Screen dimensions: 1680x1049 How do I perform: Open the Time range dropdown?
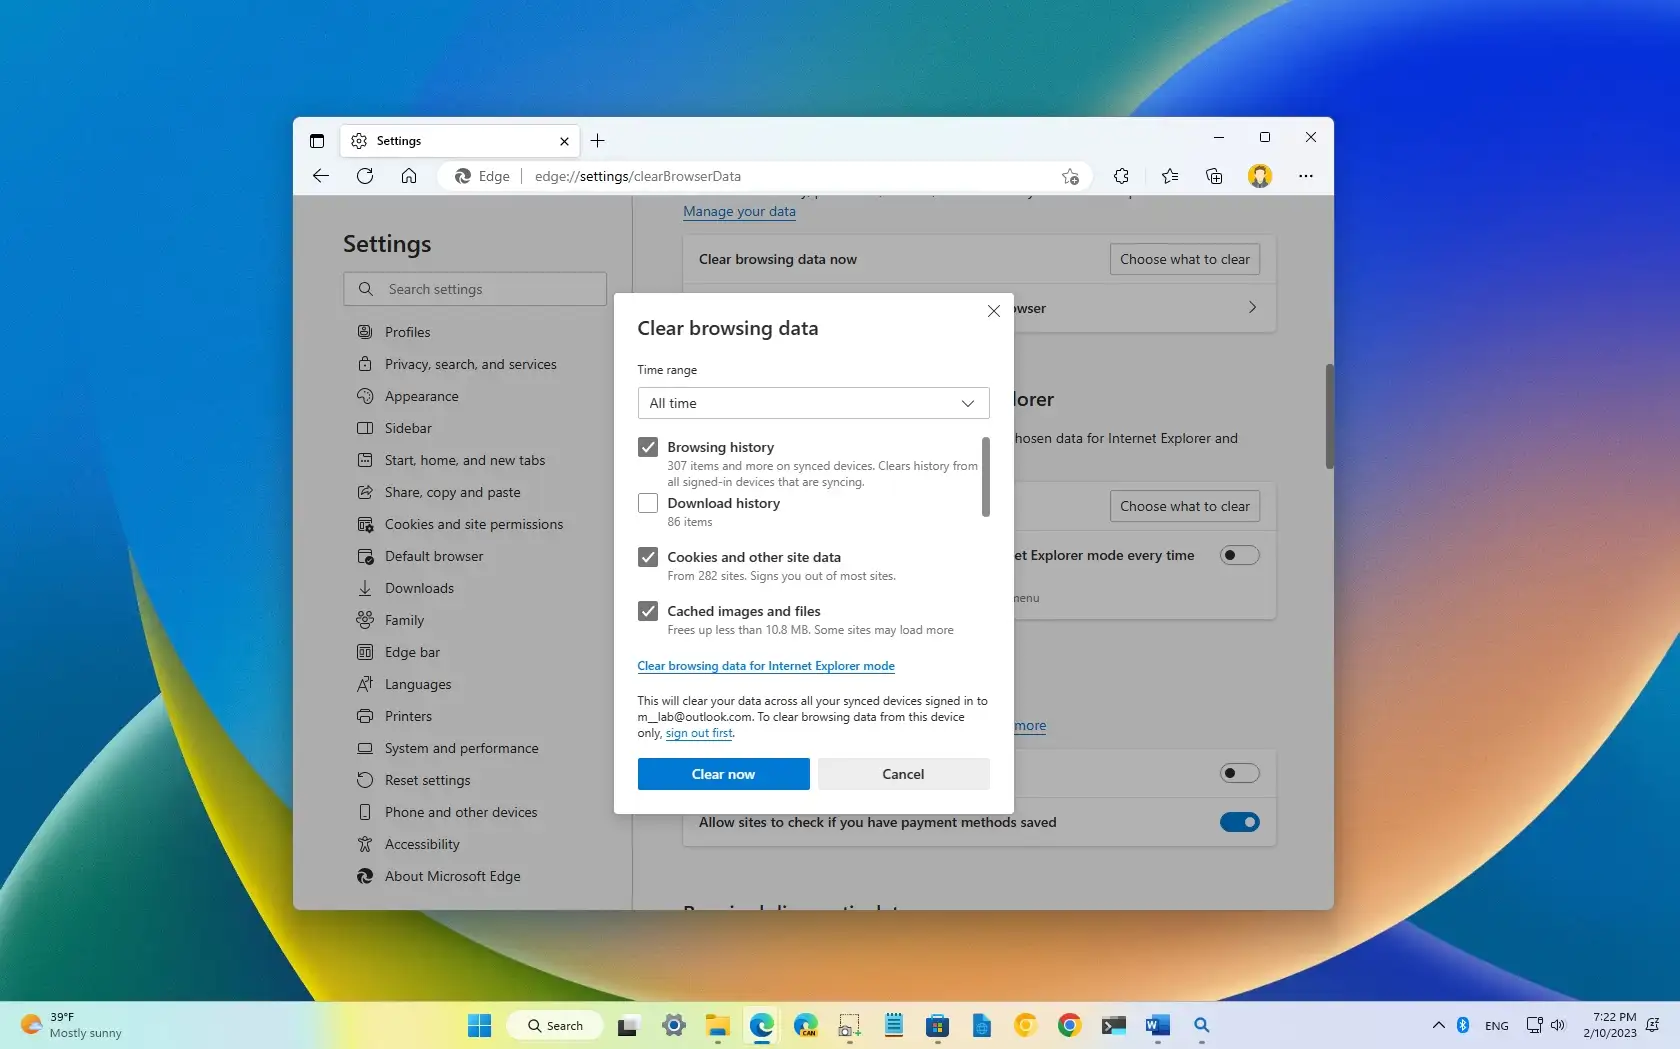pos(814,403)
